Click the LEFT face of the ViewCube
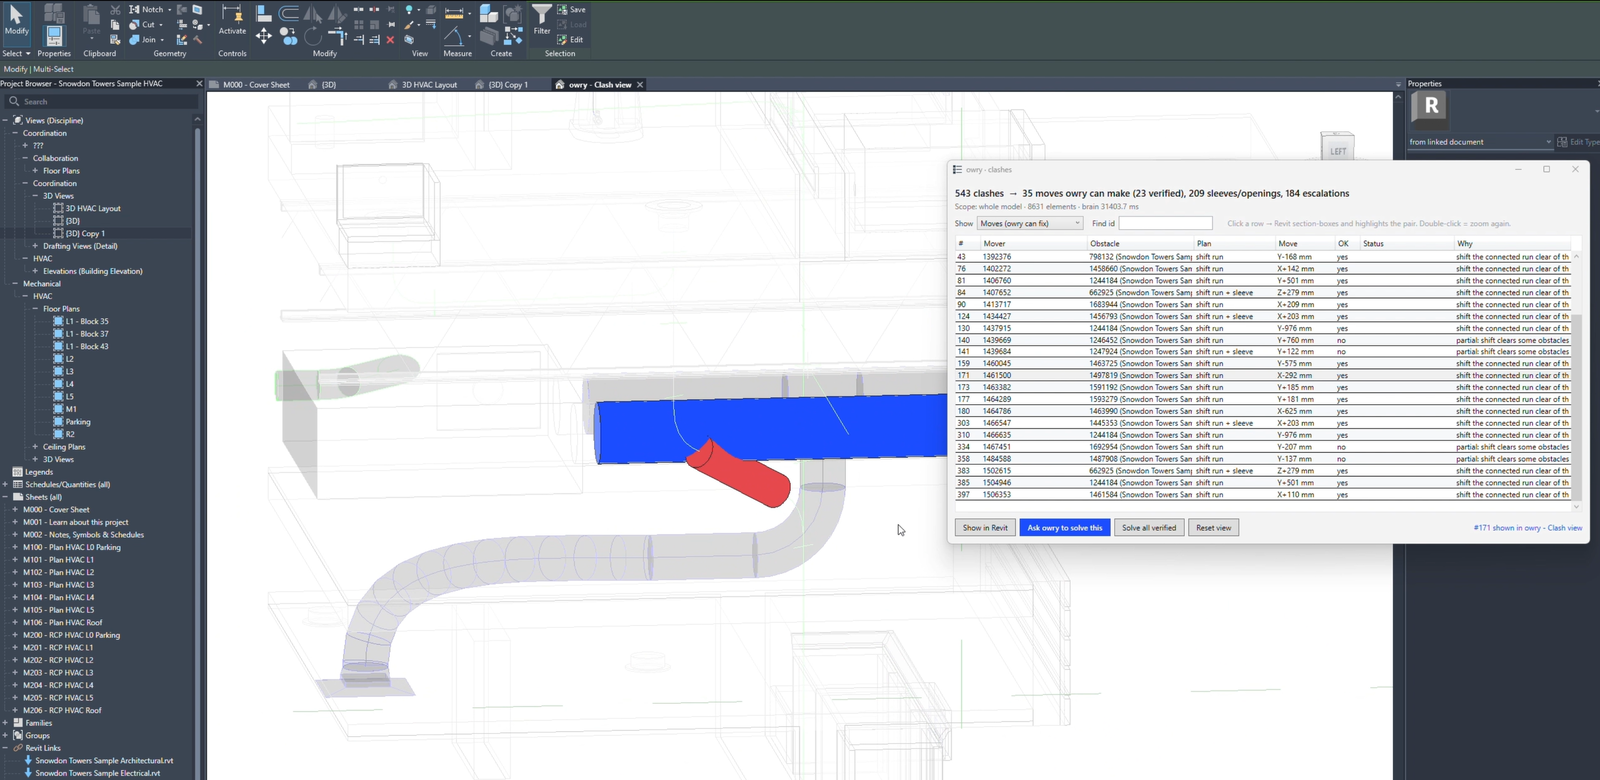The height and width of the screenshot is (780, 1600). click(1338, 150)
